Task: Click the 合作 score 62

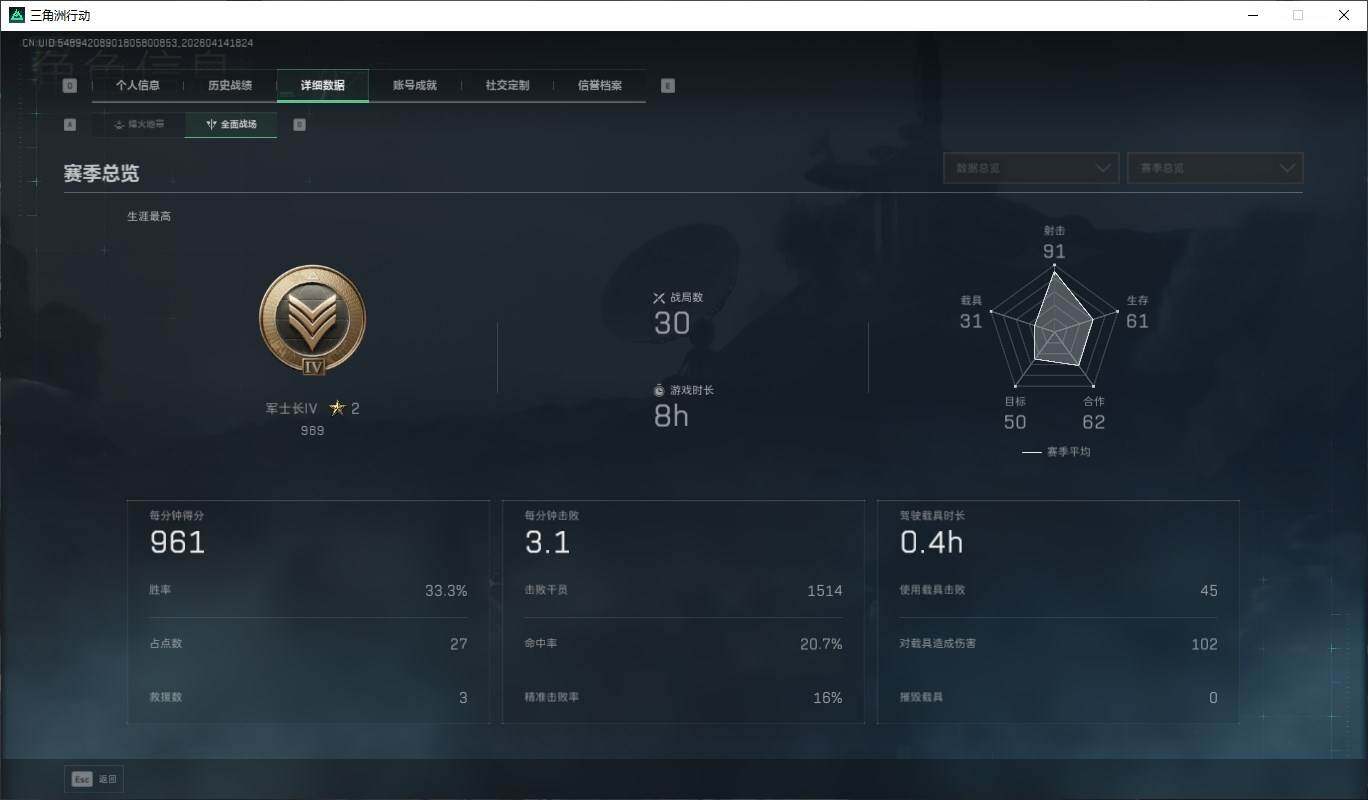Action: click(1094, 422)
